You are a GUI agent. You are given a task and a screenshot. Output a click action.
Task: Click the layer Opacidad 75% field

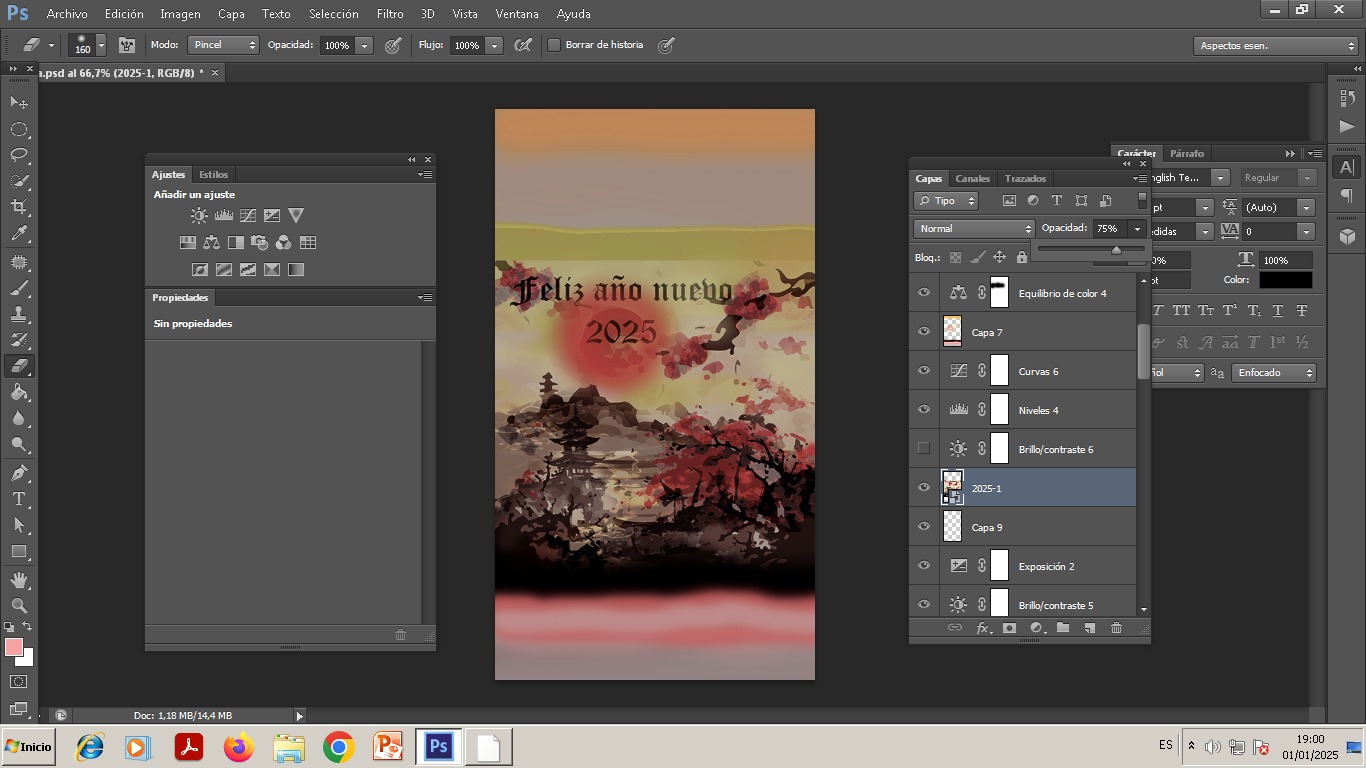(1109, 229)
